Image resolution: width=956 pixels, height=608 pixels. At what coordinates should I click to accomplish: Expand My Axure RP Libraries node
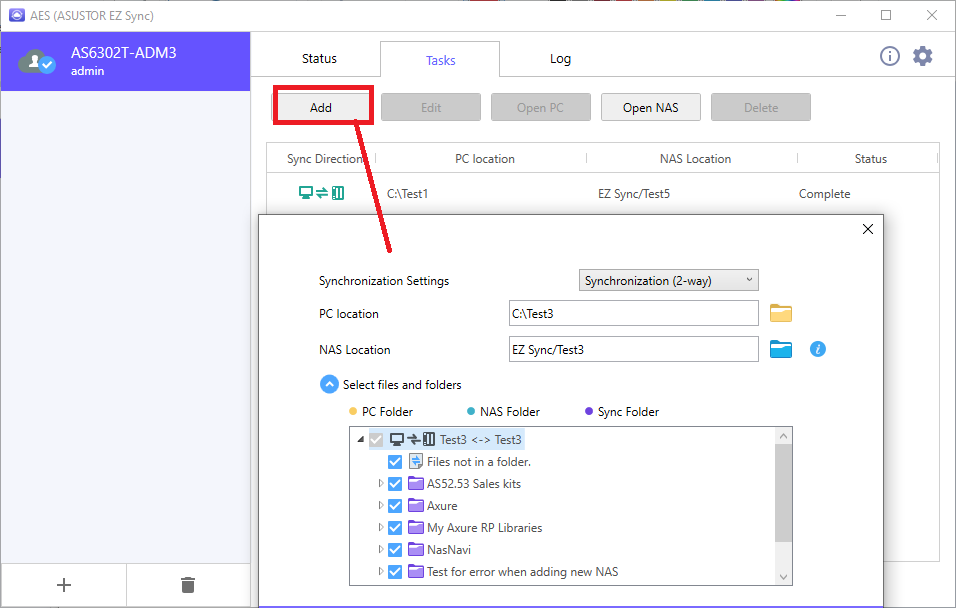tap(380, 528)
